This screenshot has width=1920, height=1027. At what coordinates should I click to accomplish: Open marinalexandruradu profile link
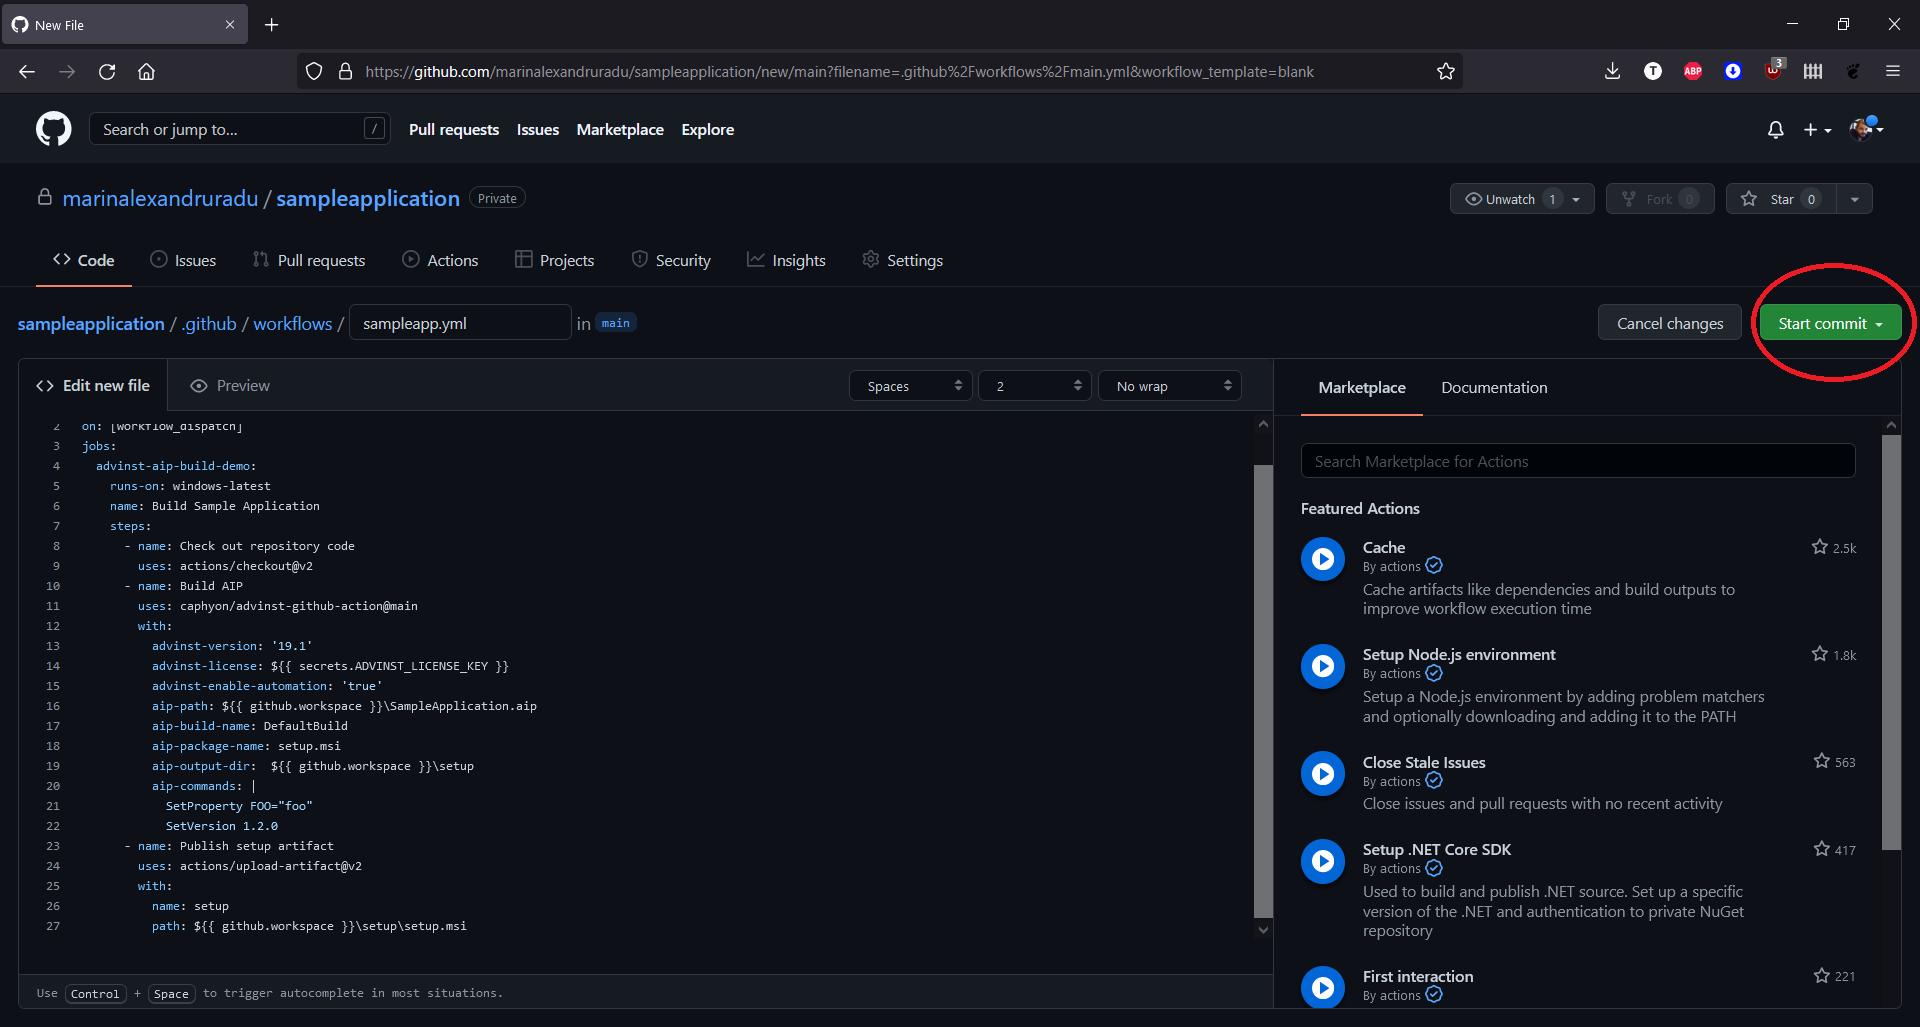coord(160,198)
